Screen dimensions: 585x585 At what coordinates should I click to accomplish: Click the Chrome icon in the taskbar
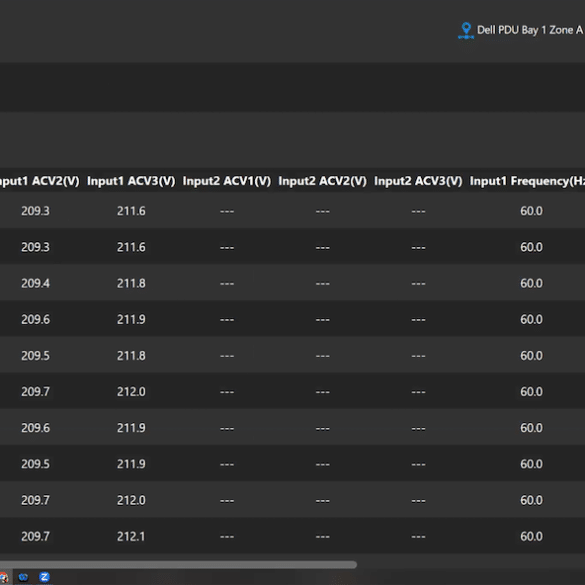tap(4, 578)
